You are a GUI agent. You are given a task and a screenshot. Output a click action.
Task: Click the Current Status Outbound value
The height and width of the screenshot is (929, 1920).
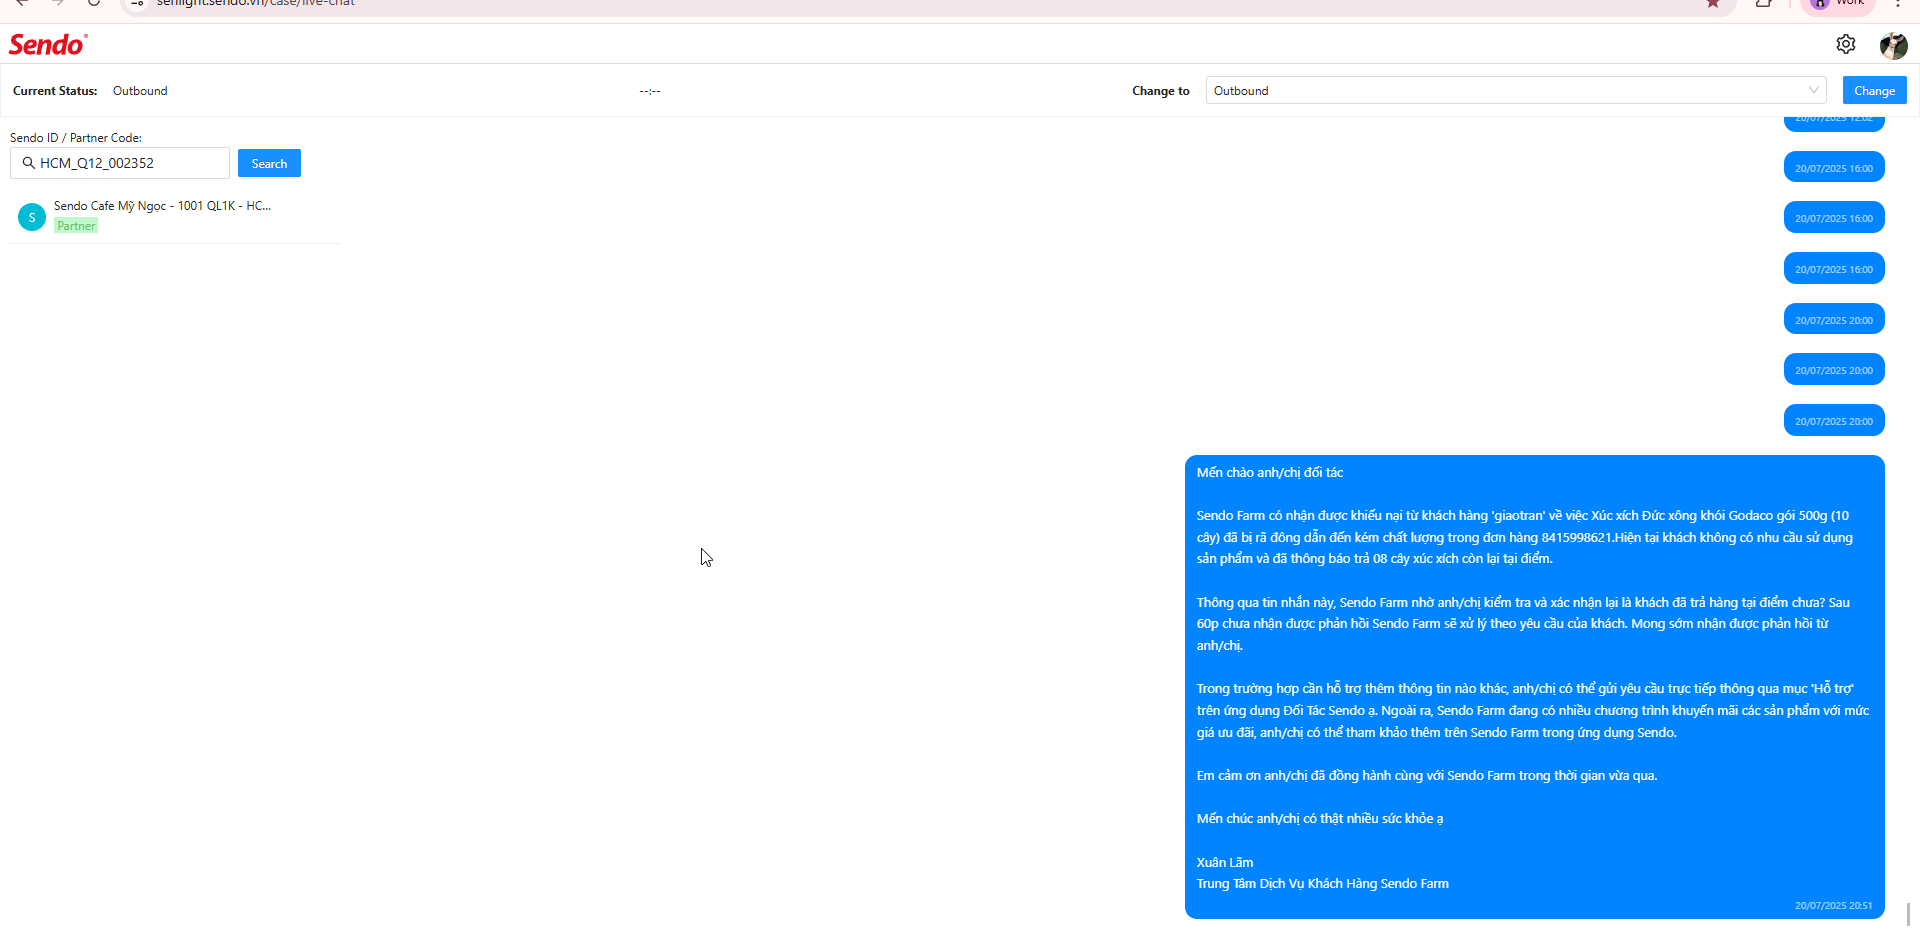tap(140, 91)
